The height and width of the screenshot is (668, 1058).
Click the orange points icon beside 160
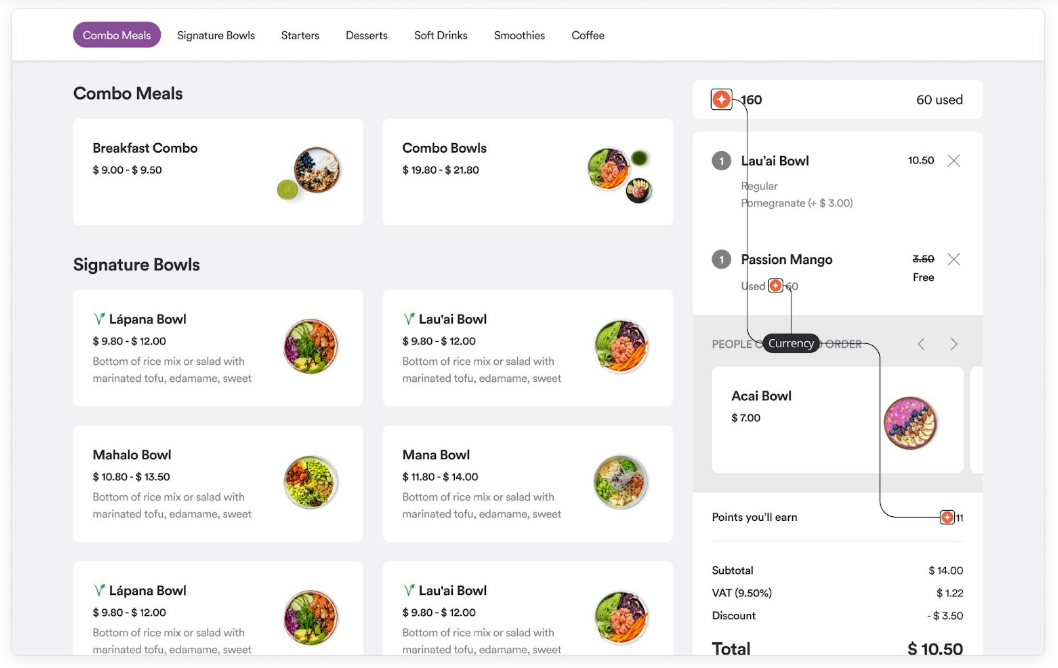pyautogui.click(x=721, y=99)
